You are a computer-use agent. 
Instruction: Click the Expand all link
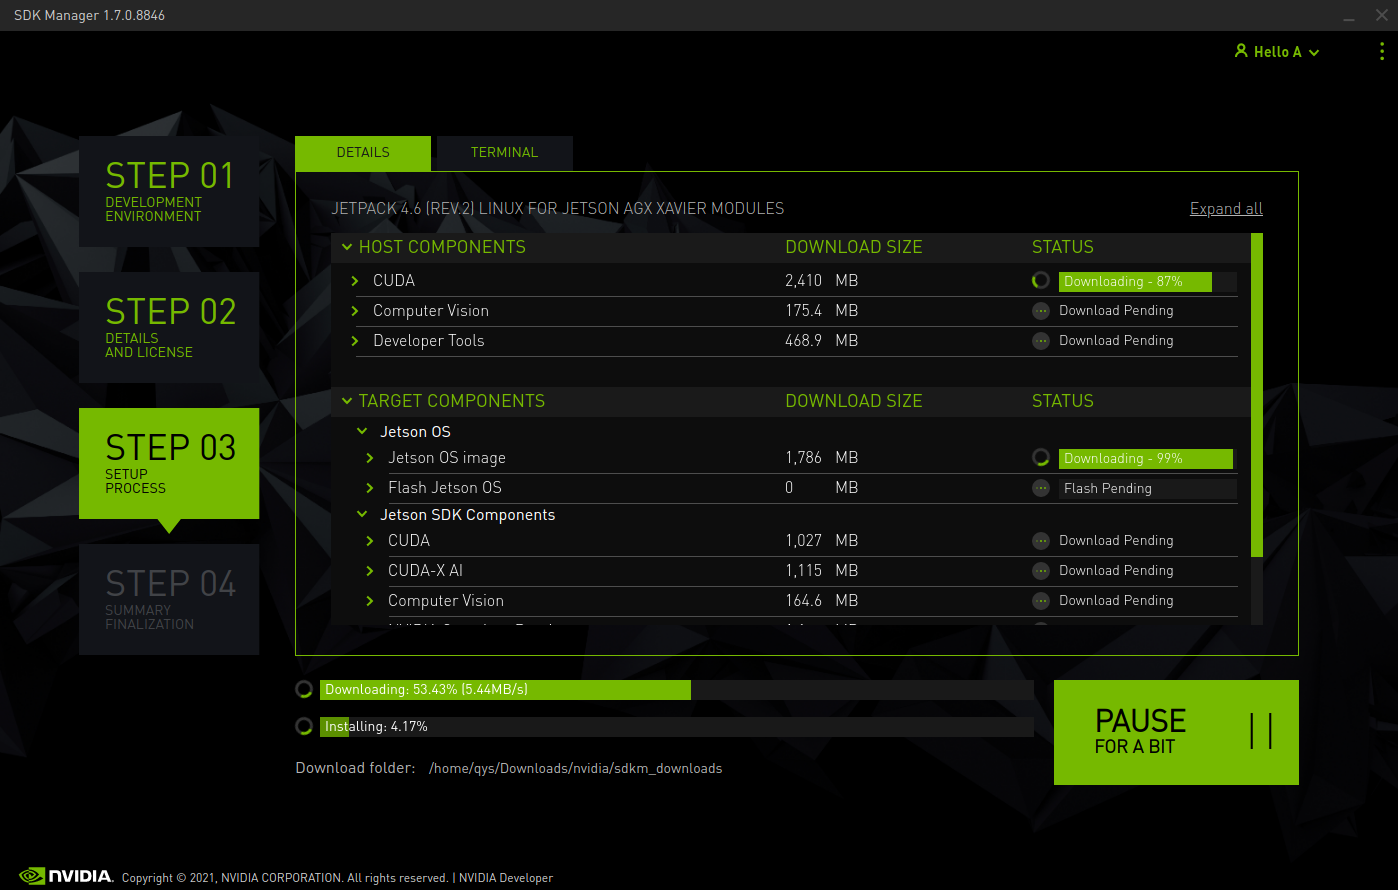[1226, 209]
